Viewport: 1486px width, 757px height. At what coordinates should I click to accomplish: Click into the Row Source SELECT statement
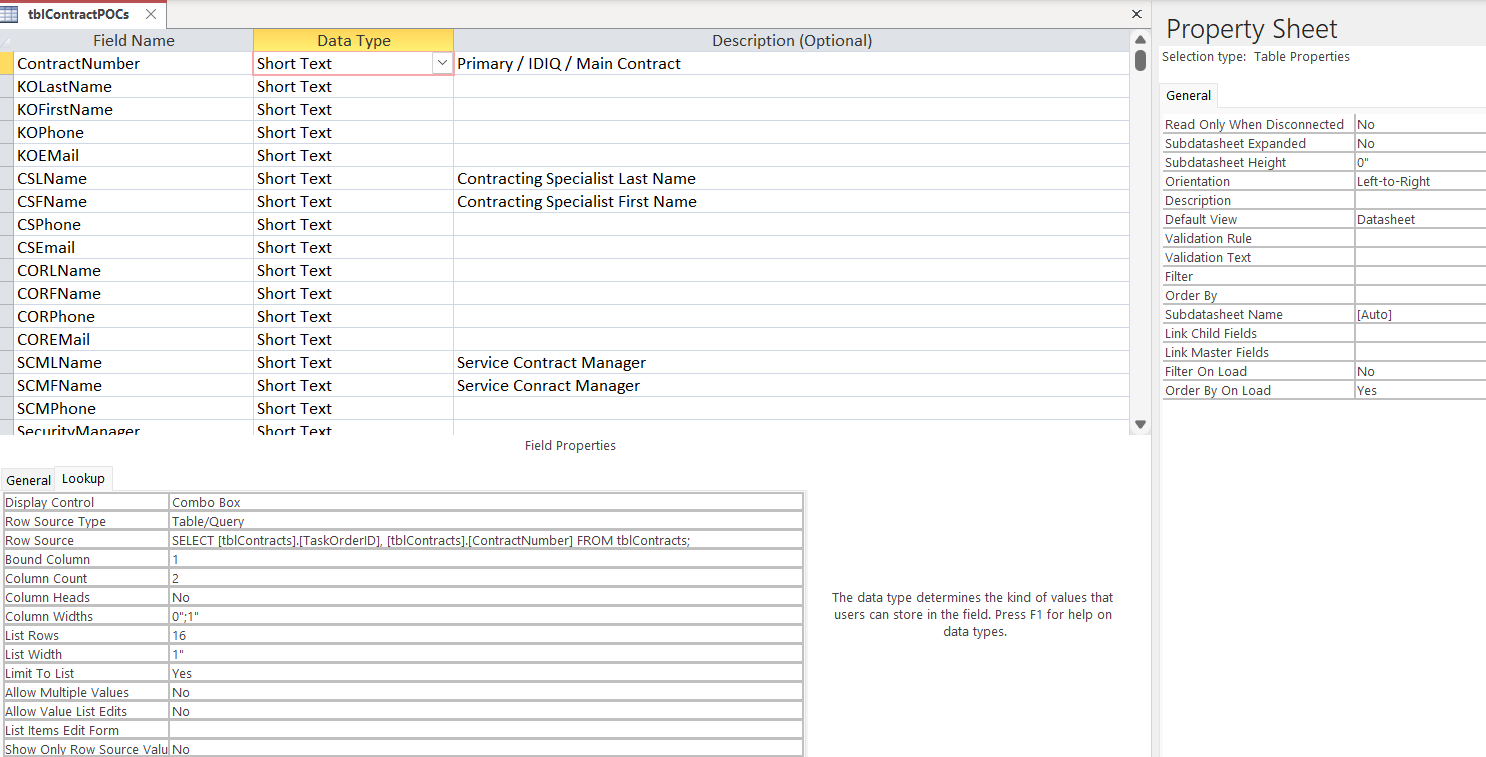tap(486, 541)
